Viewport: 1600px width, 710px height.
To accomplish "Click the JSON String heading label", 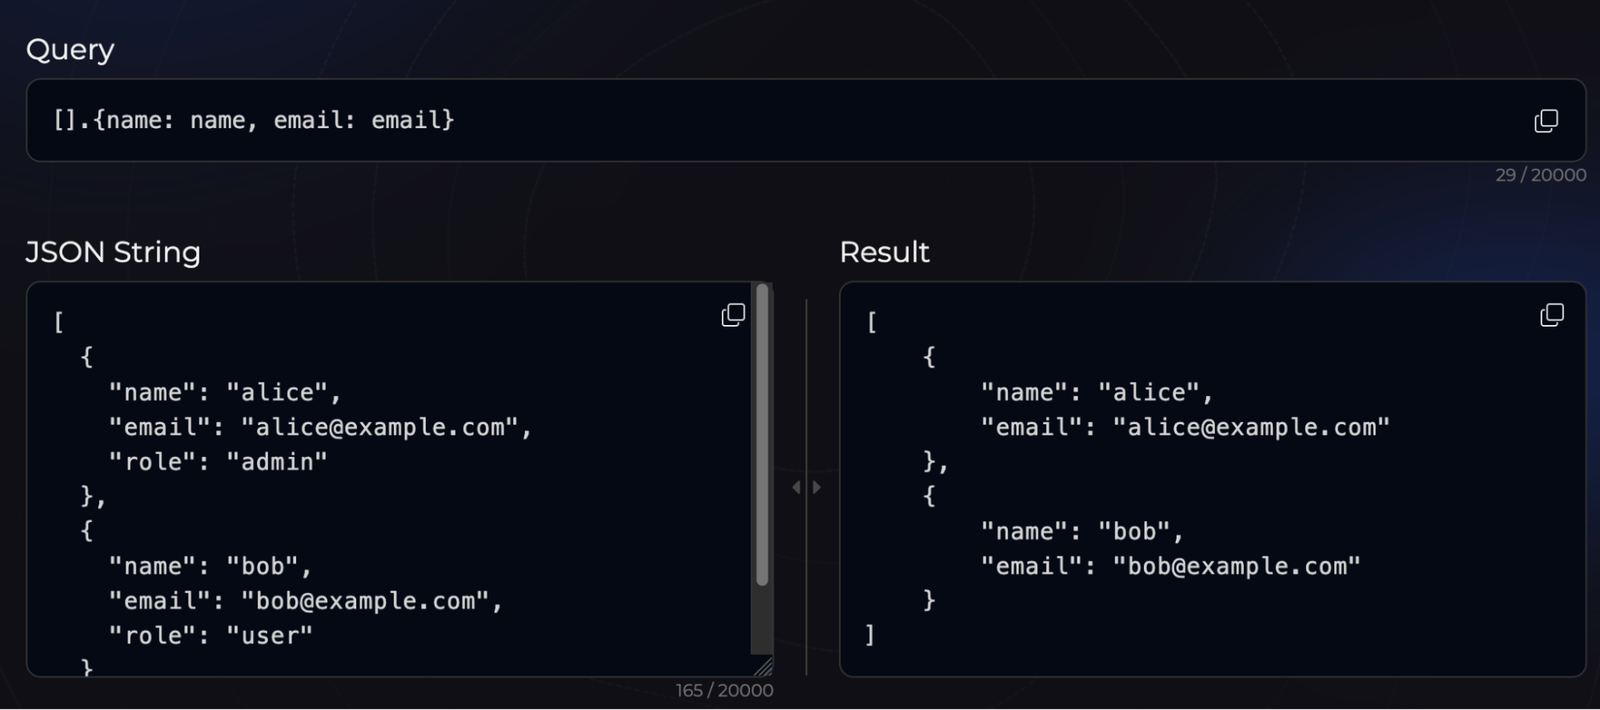I will point(113,252).
